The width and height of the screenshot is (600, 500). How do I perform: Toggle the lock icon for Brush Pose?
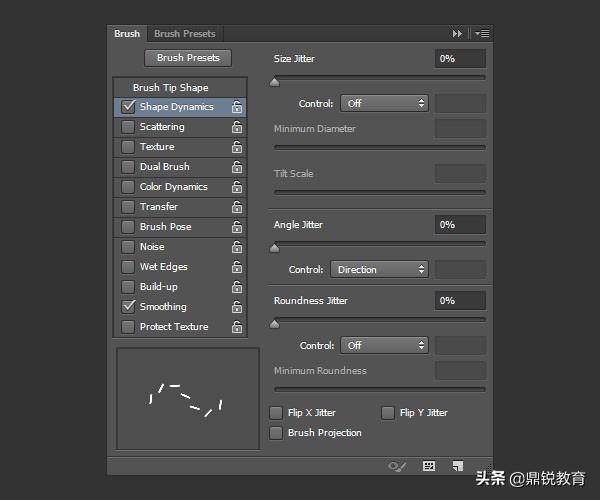237,226
